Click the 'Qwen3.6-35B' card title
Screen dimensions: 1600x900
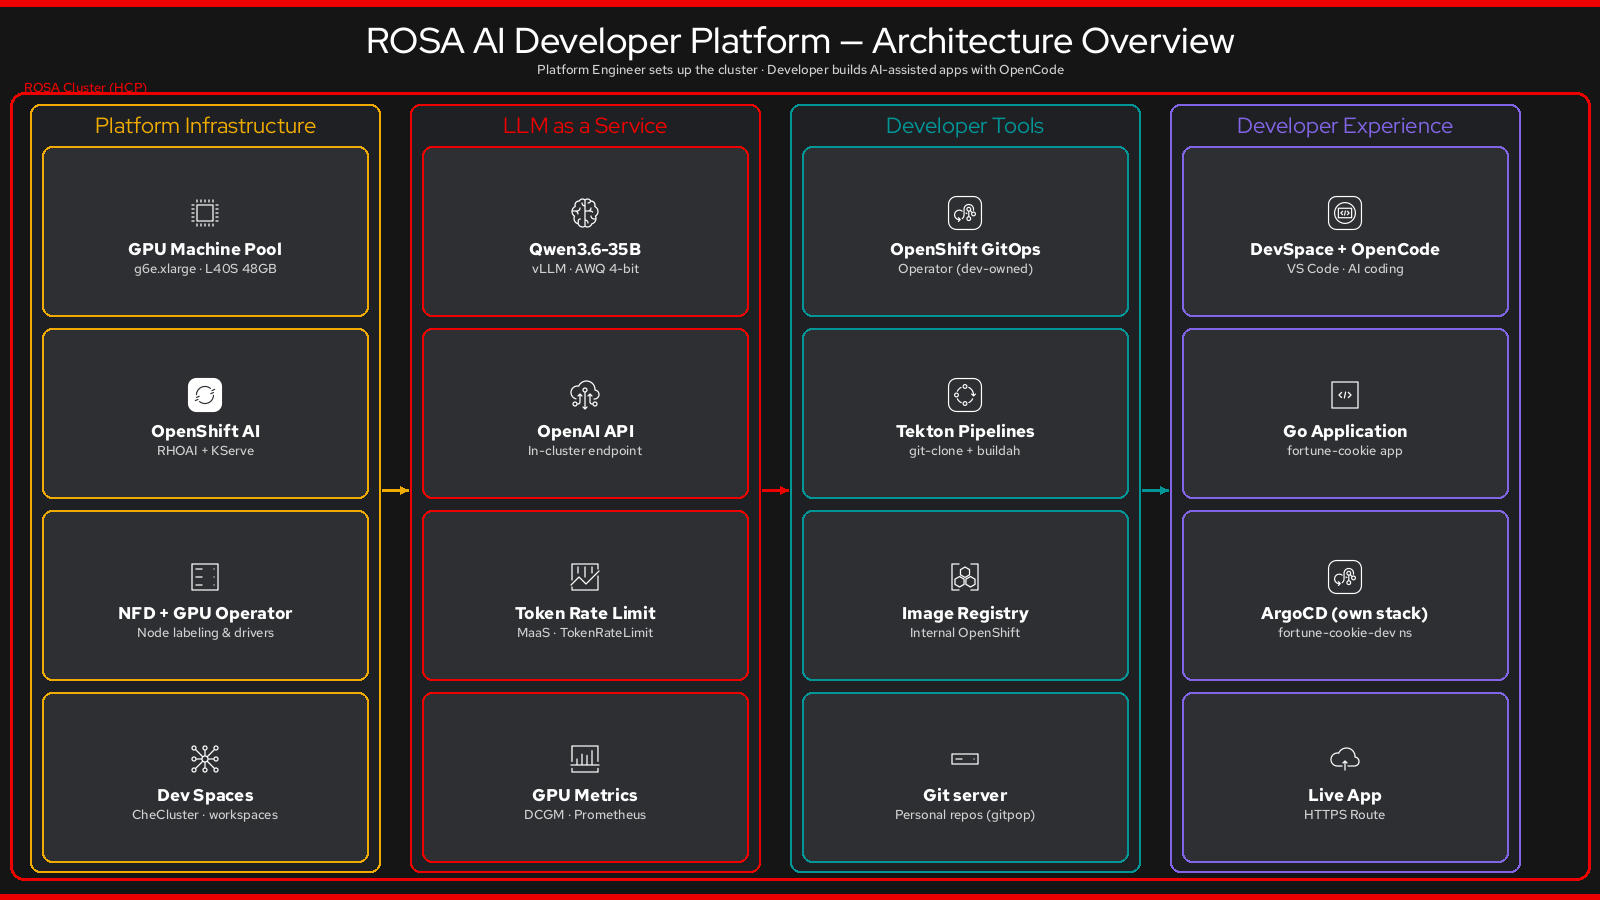click(585, 249)
